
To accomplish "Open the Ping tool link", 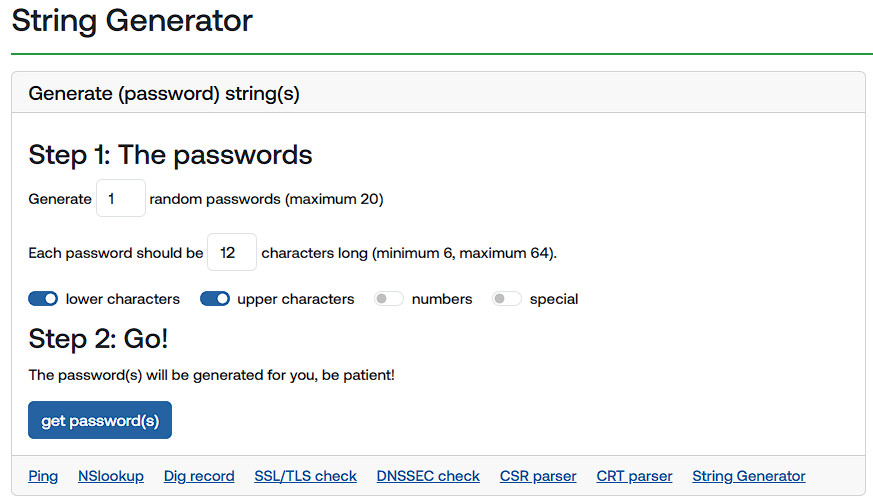I will point(43,476).
